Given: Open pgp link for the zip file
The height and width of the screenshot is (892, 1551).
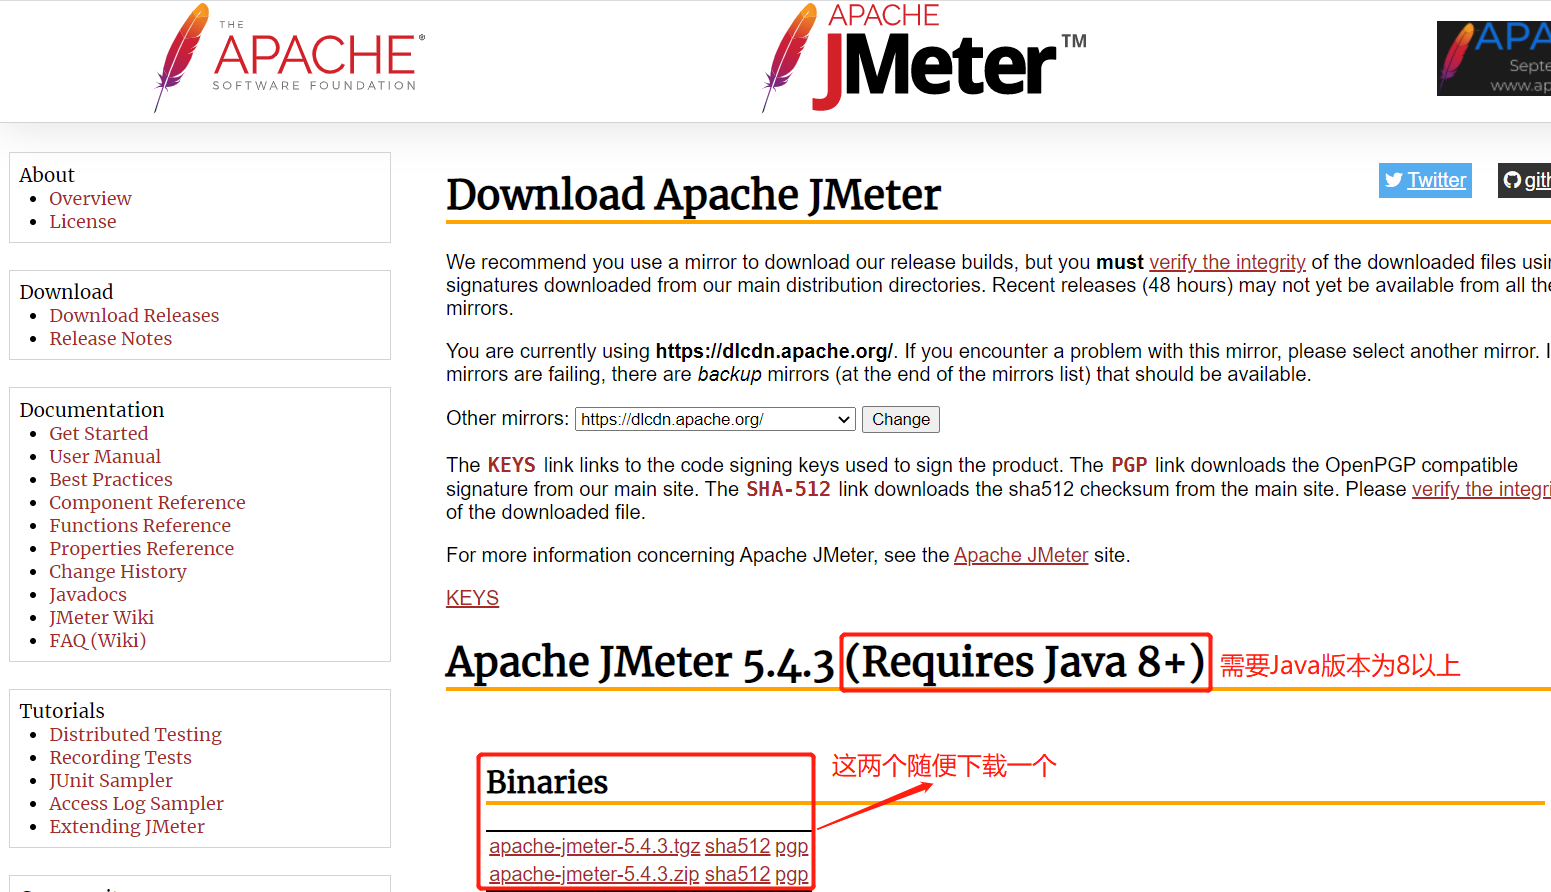Looking at the screenshot, I should pos(791,874).
